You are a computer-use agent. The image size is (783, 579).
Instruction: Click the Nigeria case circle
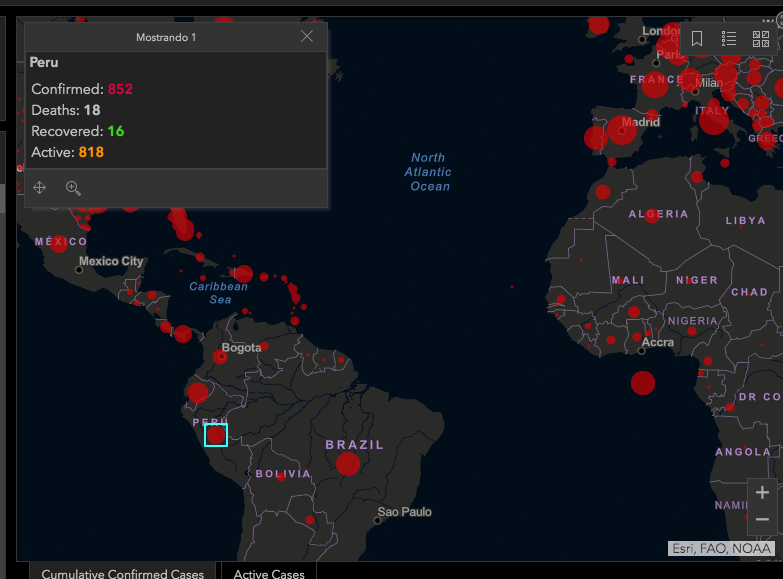692,331
